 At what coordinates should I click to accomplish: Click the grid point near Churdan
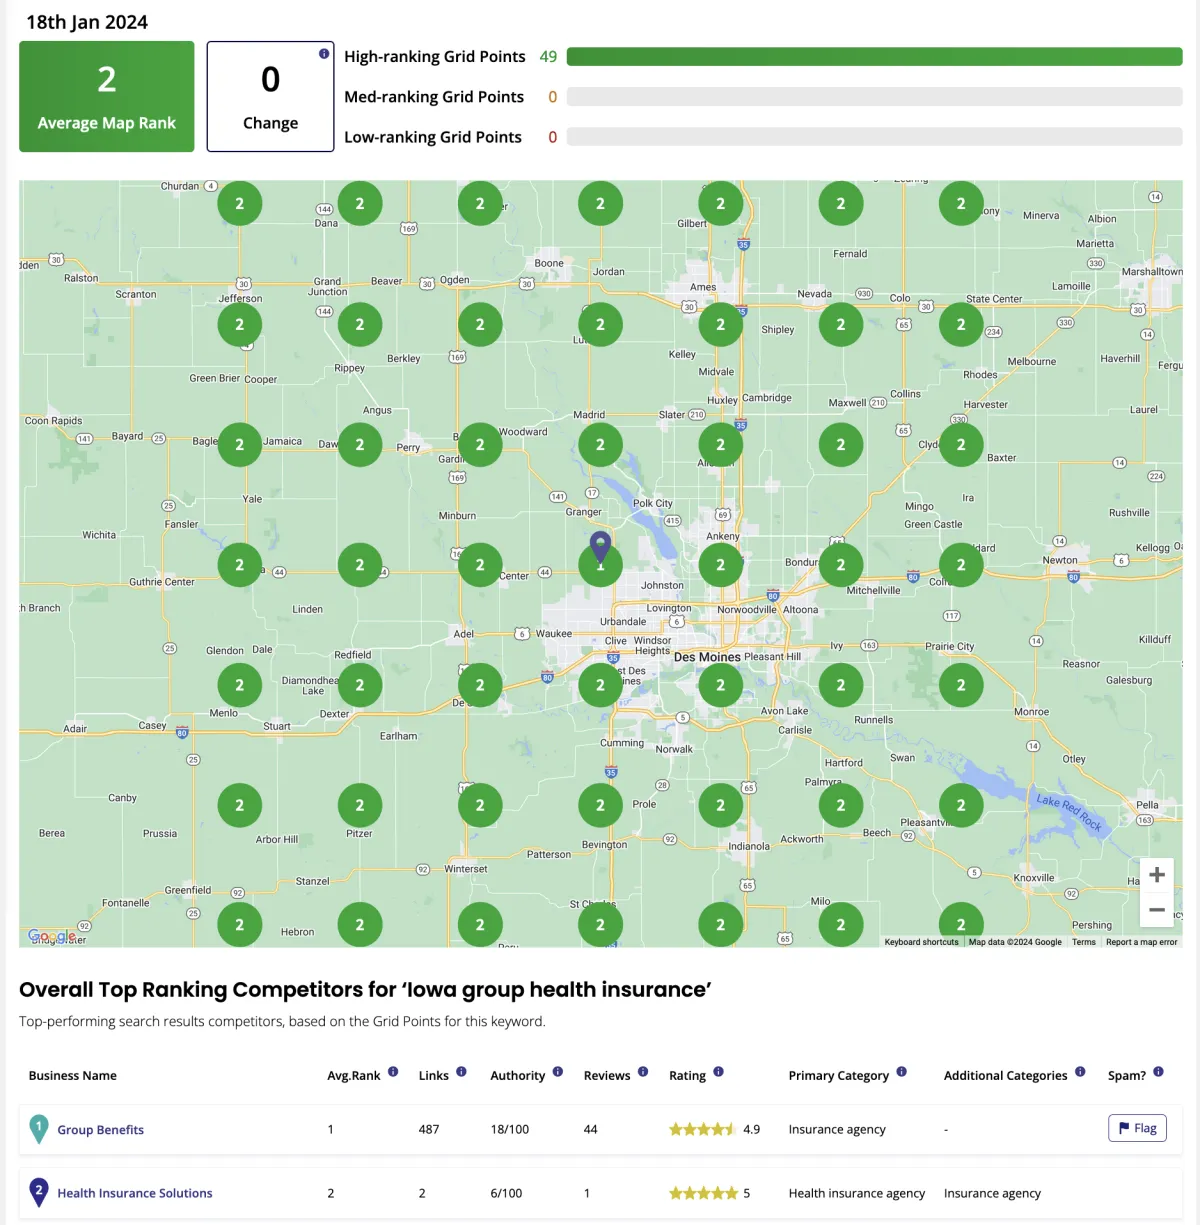click(x=240, y=204)
